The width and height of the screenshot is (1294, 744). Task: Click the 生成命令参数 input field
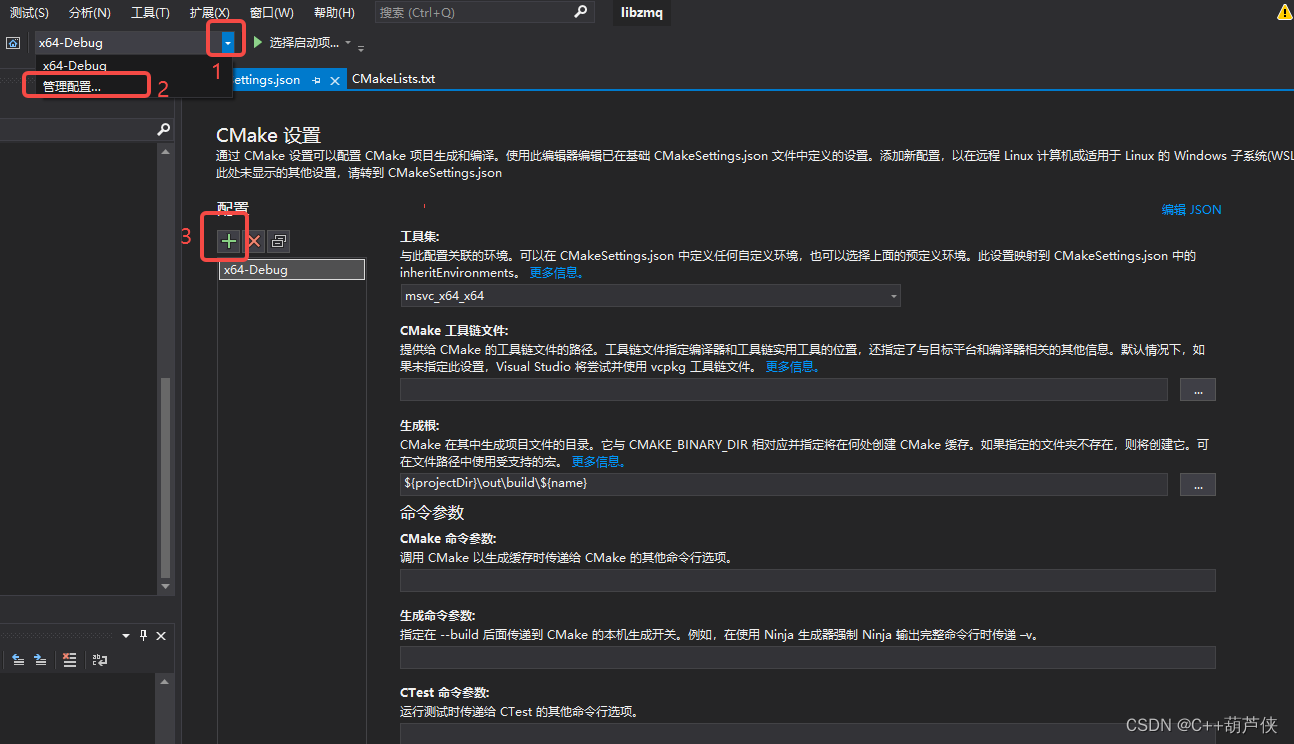pos(808,657)
